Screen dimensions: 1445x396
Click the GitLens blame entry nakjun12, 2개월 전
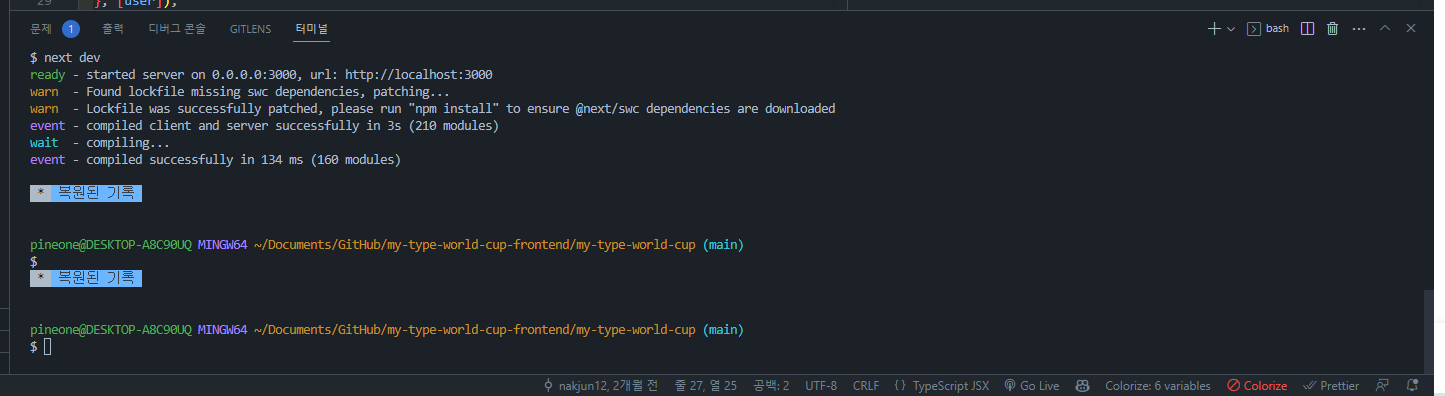601,386
